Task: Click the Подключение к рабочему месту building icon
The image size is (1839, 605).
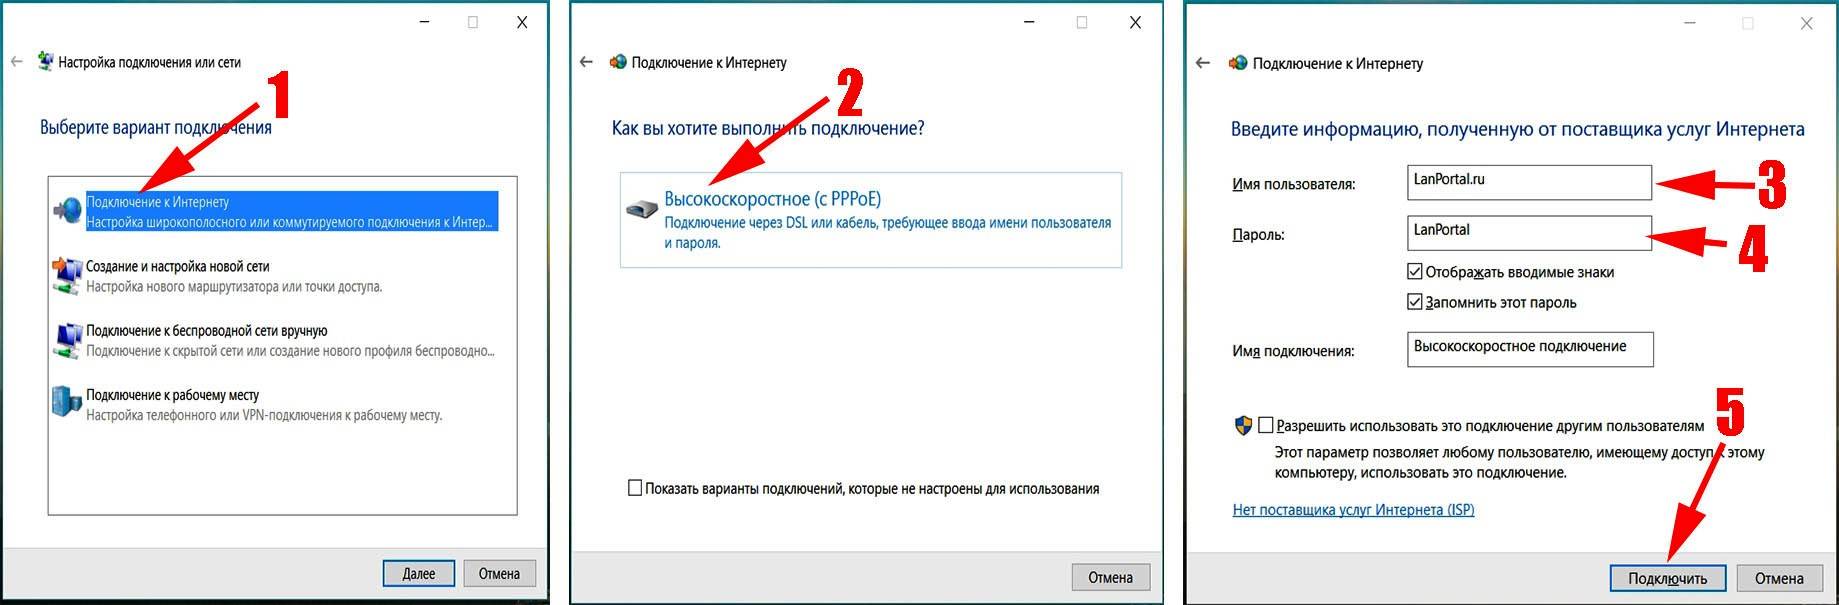Action: click(67, 402)
